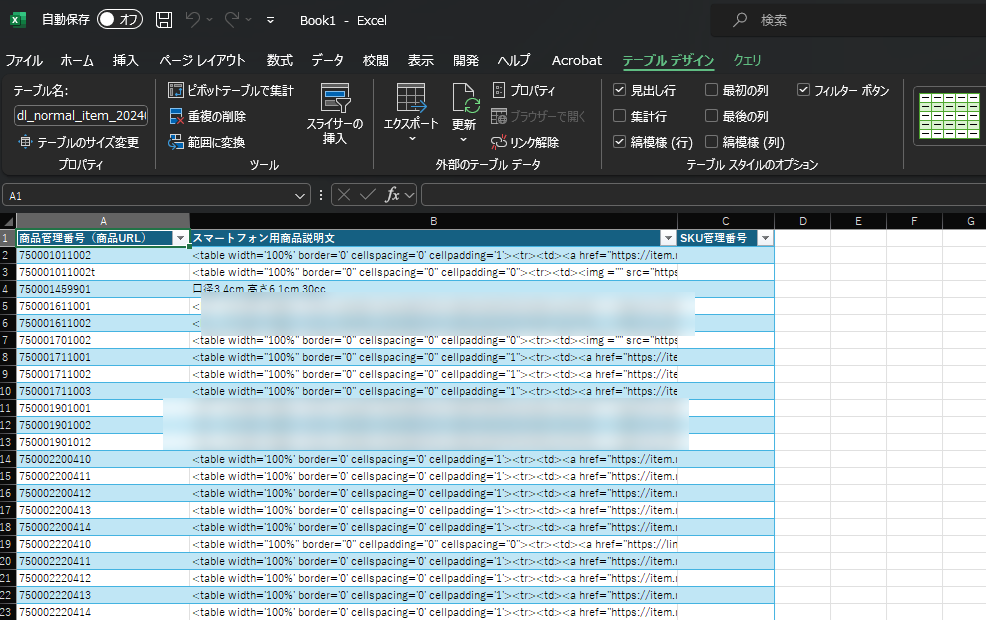Click the Excel app icon in title bar
Viewport: 986px width, 620px height.
18,20
